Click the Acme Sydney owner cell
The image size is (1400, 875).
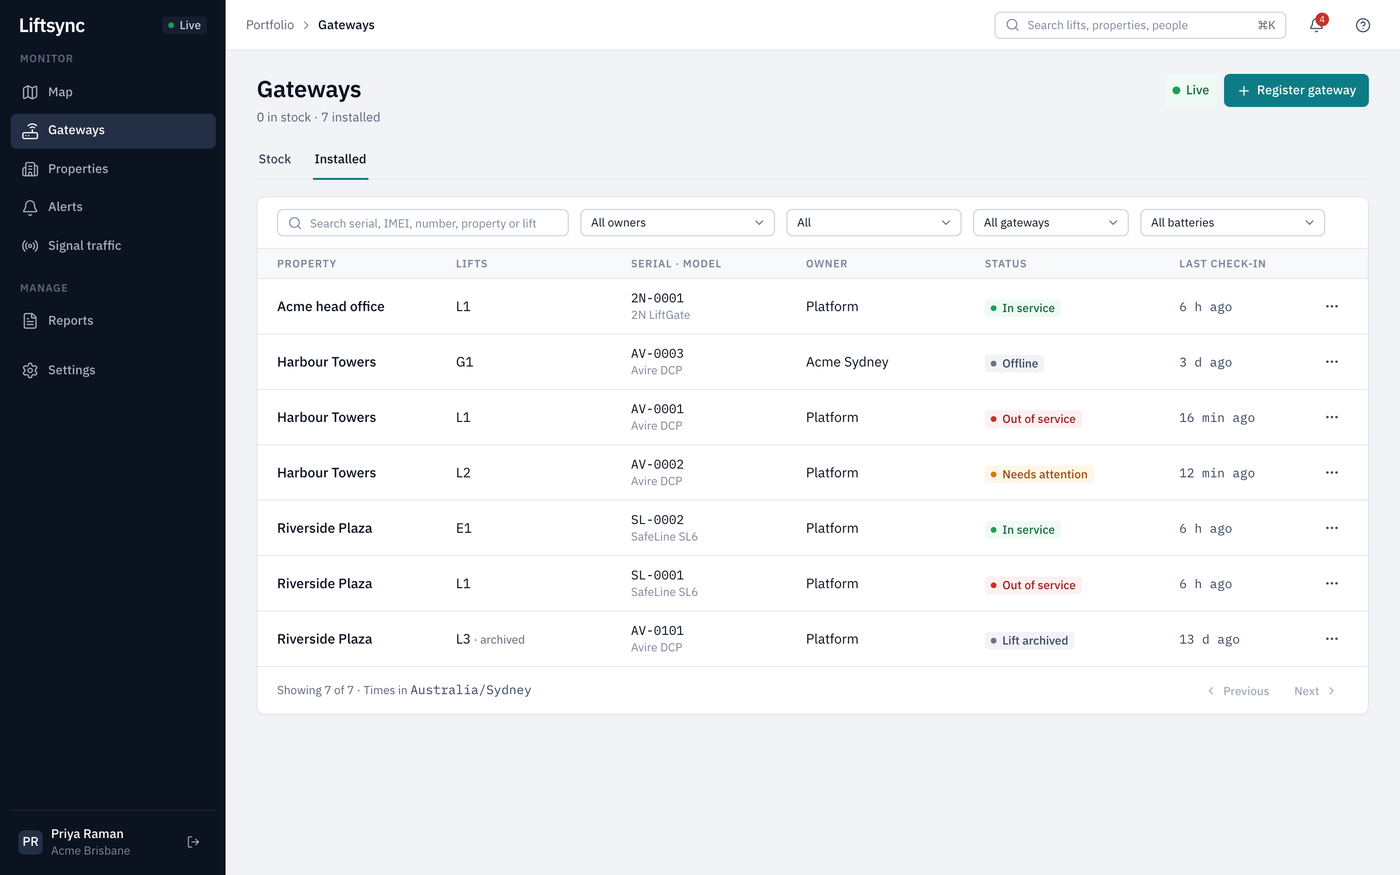847,362
